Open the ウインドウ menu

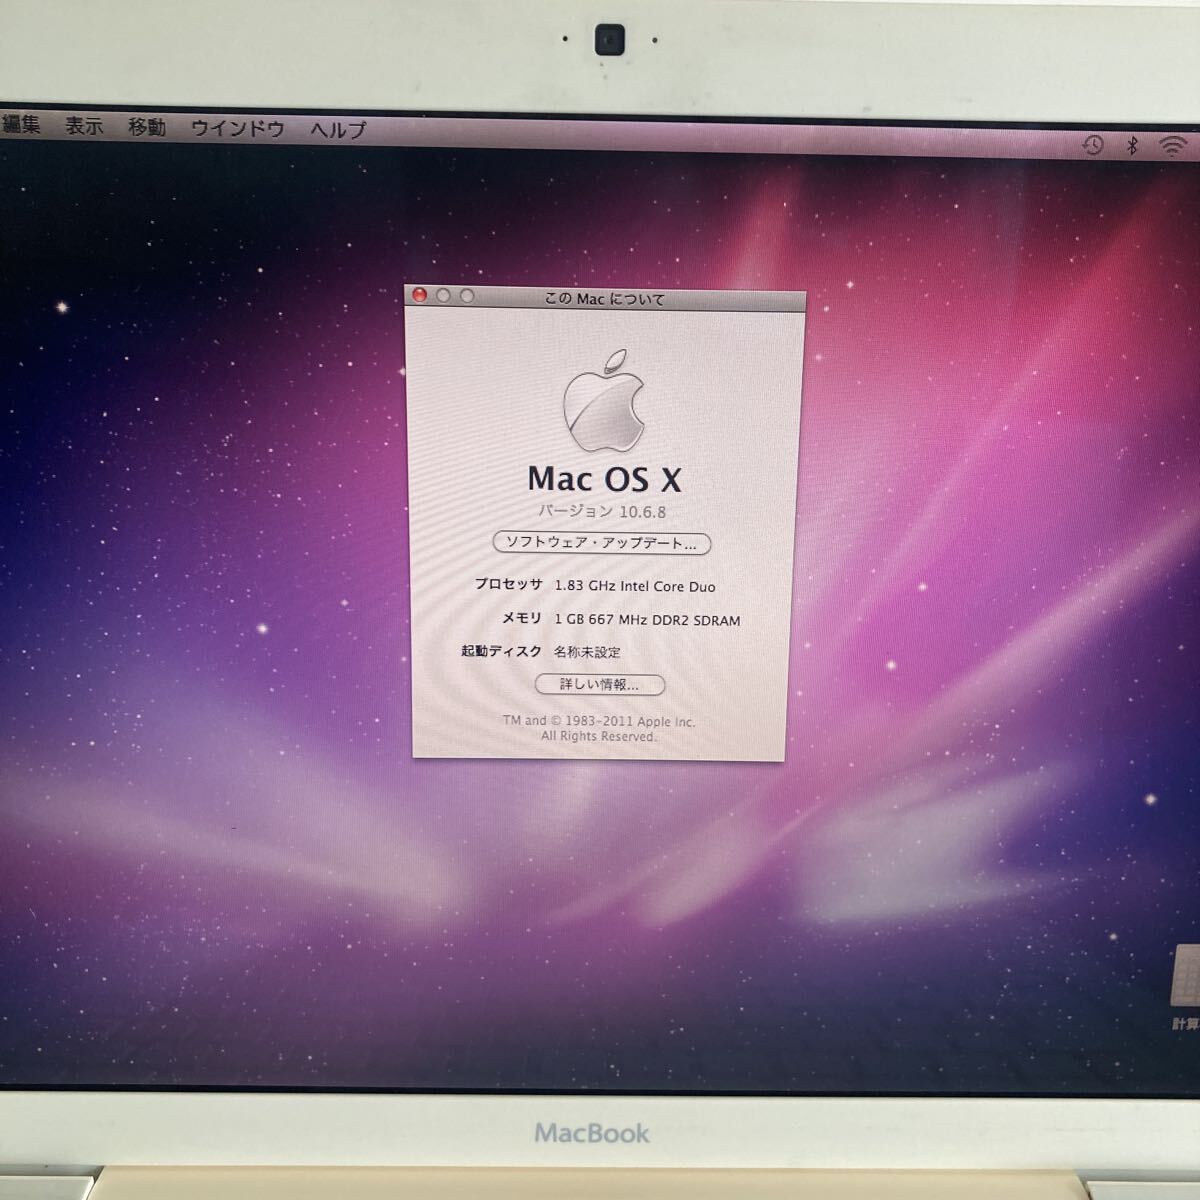pyautogui.click(x=237, y=128)
